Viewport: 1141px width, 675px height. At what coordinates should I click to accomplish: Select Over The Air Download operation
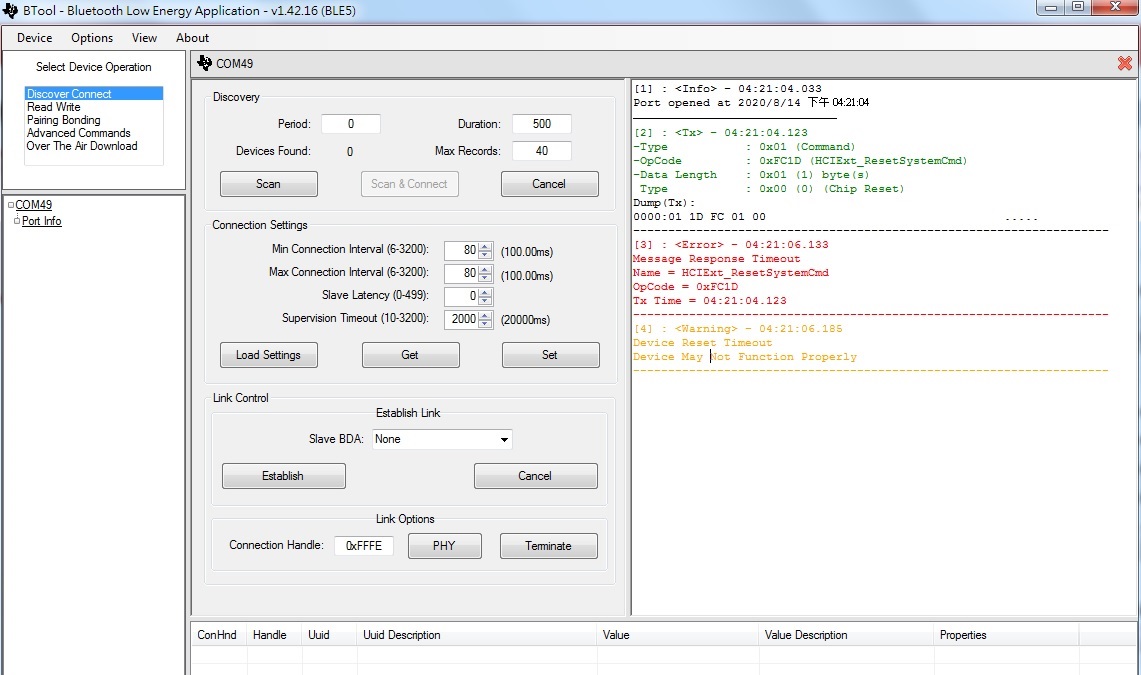point(82,146)
